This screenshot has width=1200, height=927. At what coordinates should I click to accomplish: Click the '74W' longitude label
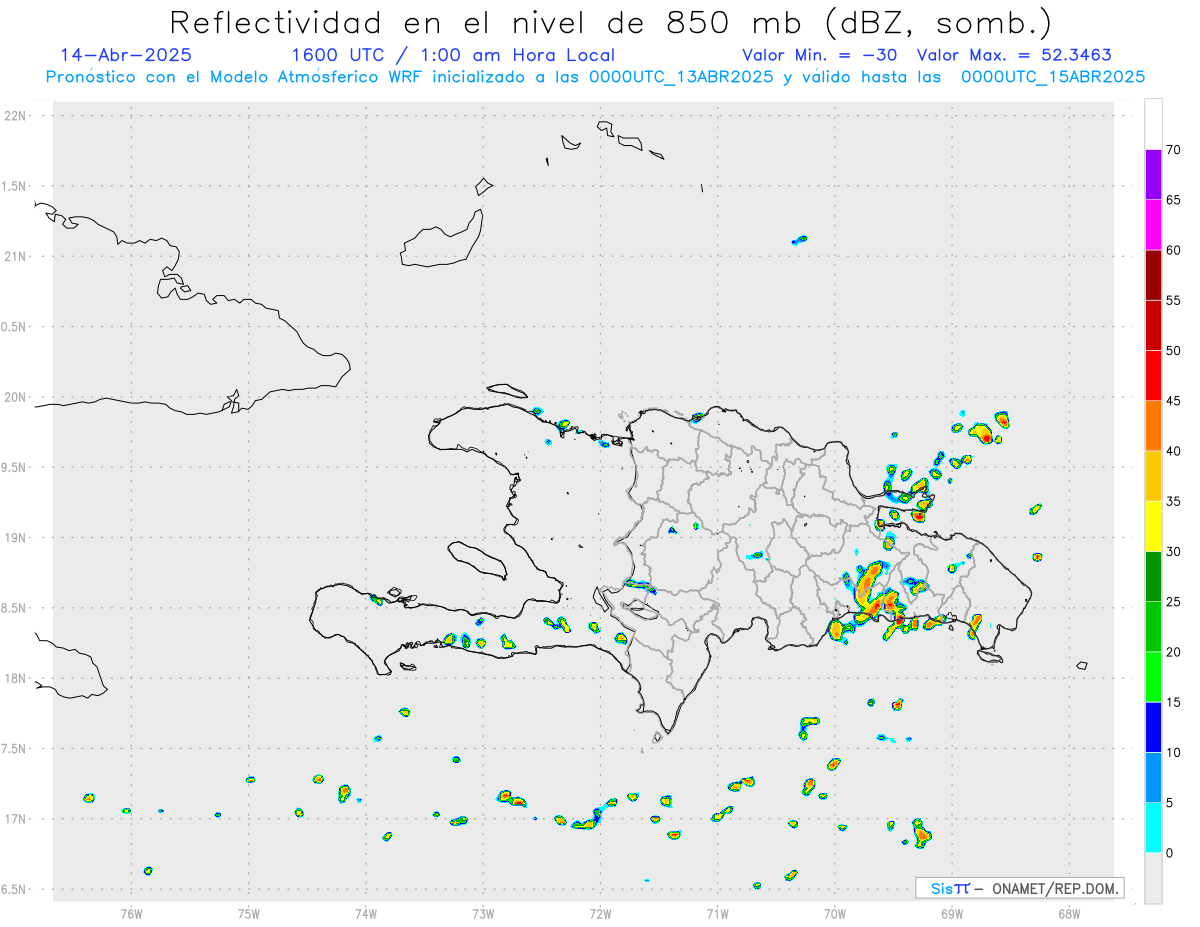(366, 912)
